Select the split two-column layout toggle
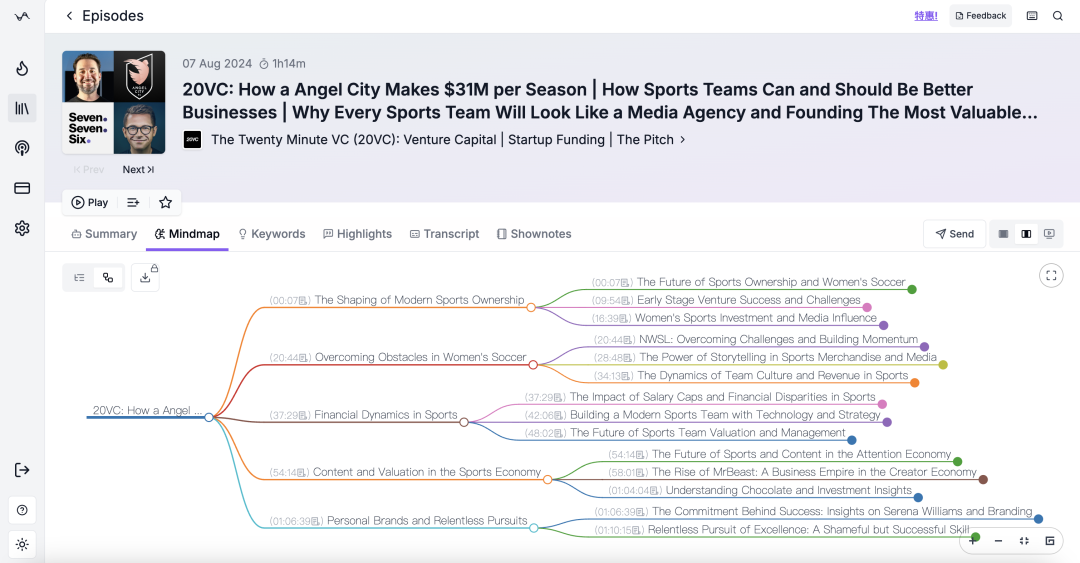This screenshot has width=1080, height=563. point(1026,234)
